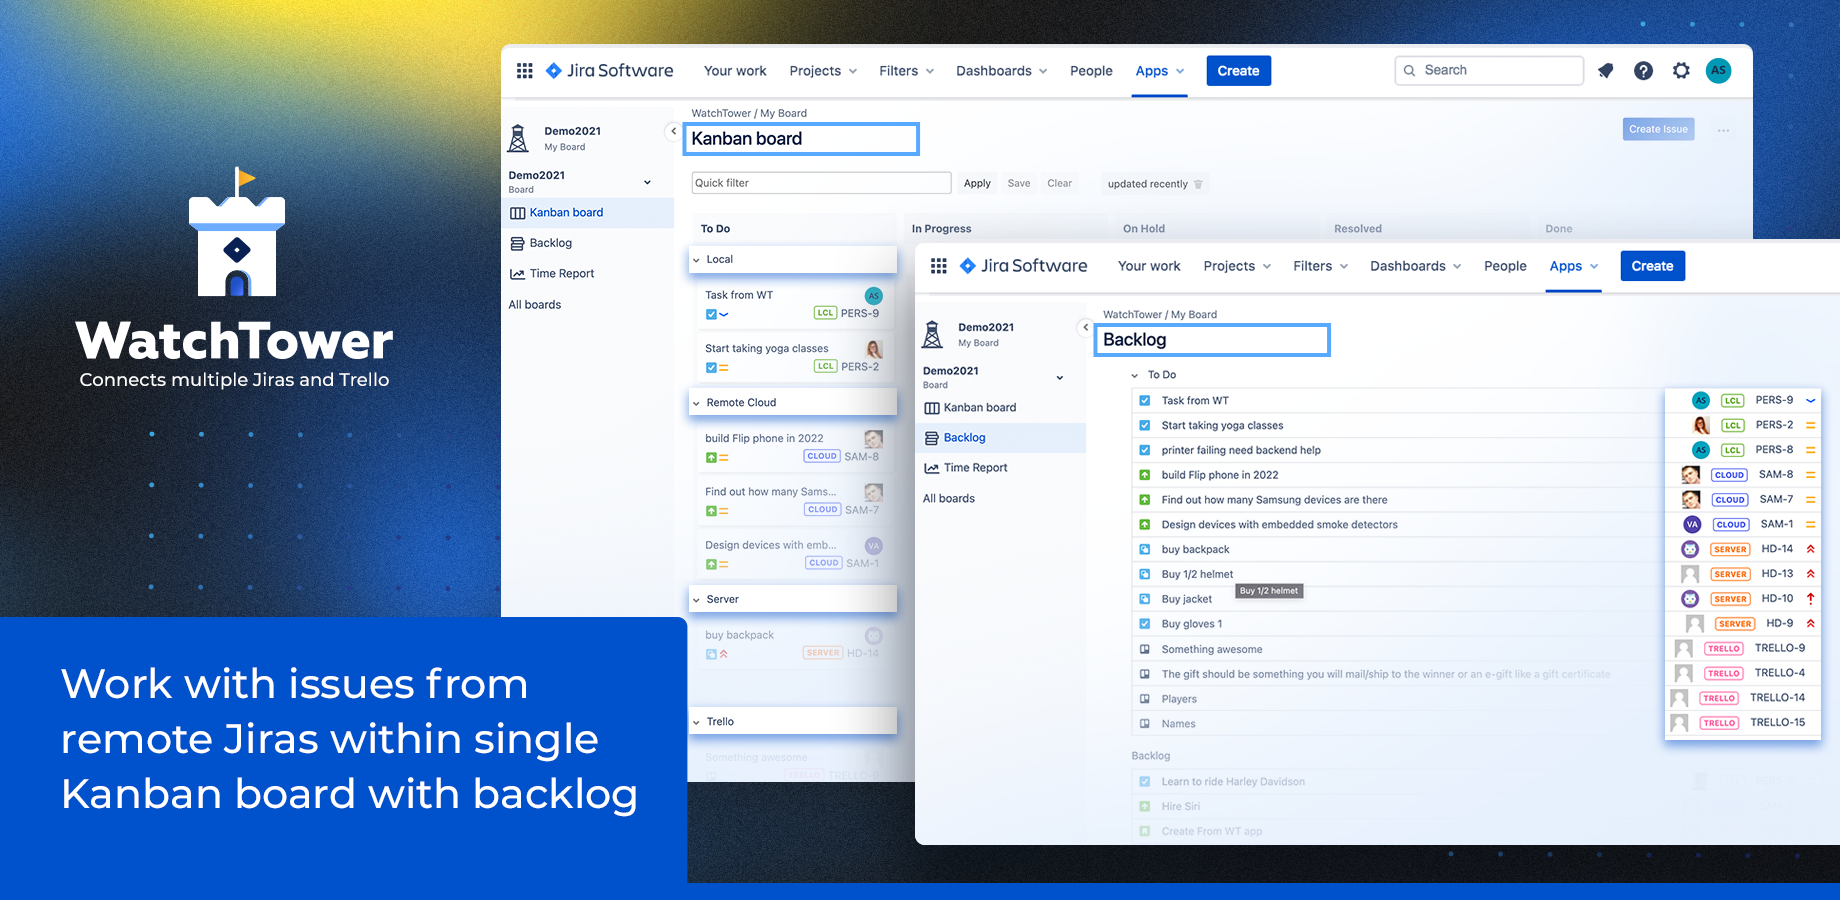Open app switcher grid in Backlog window
1840x900 pixels.
coord(938,266)
